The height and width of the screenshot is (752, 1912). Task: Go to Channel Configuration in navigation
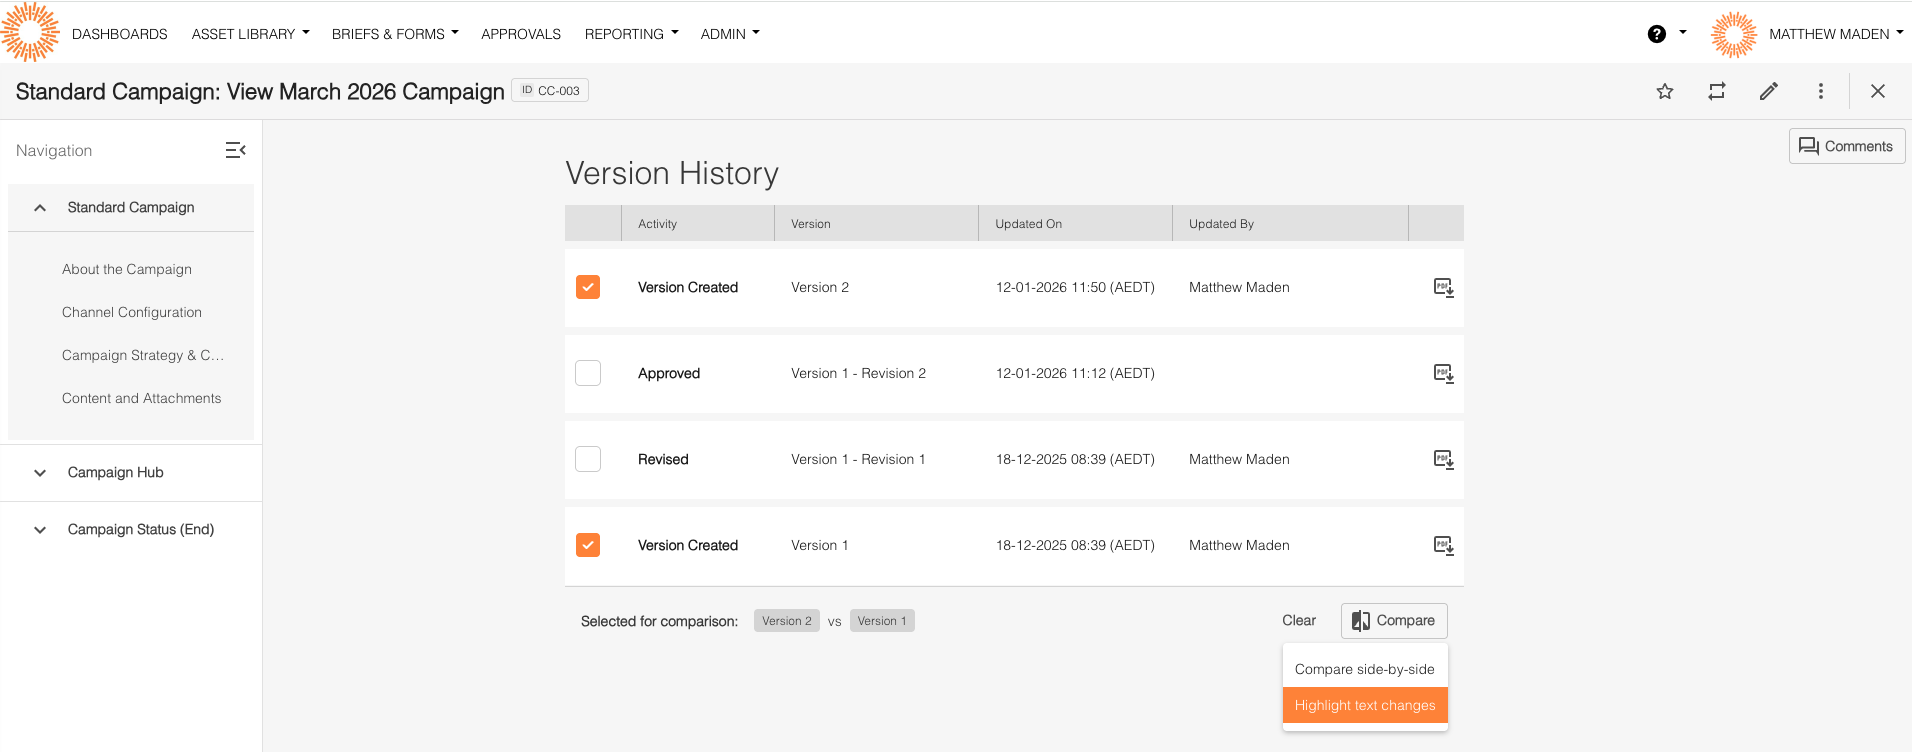[x=132, y=312]
